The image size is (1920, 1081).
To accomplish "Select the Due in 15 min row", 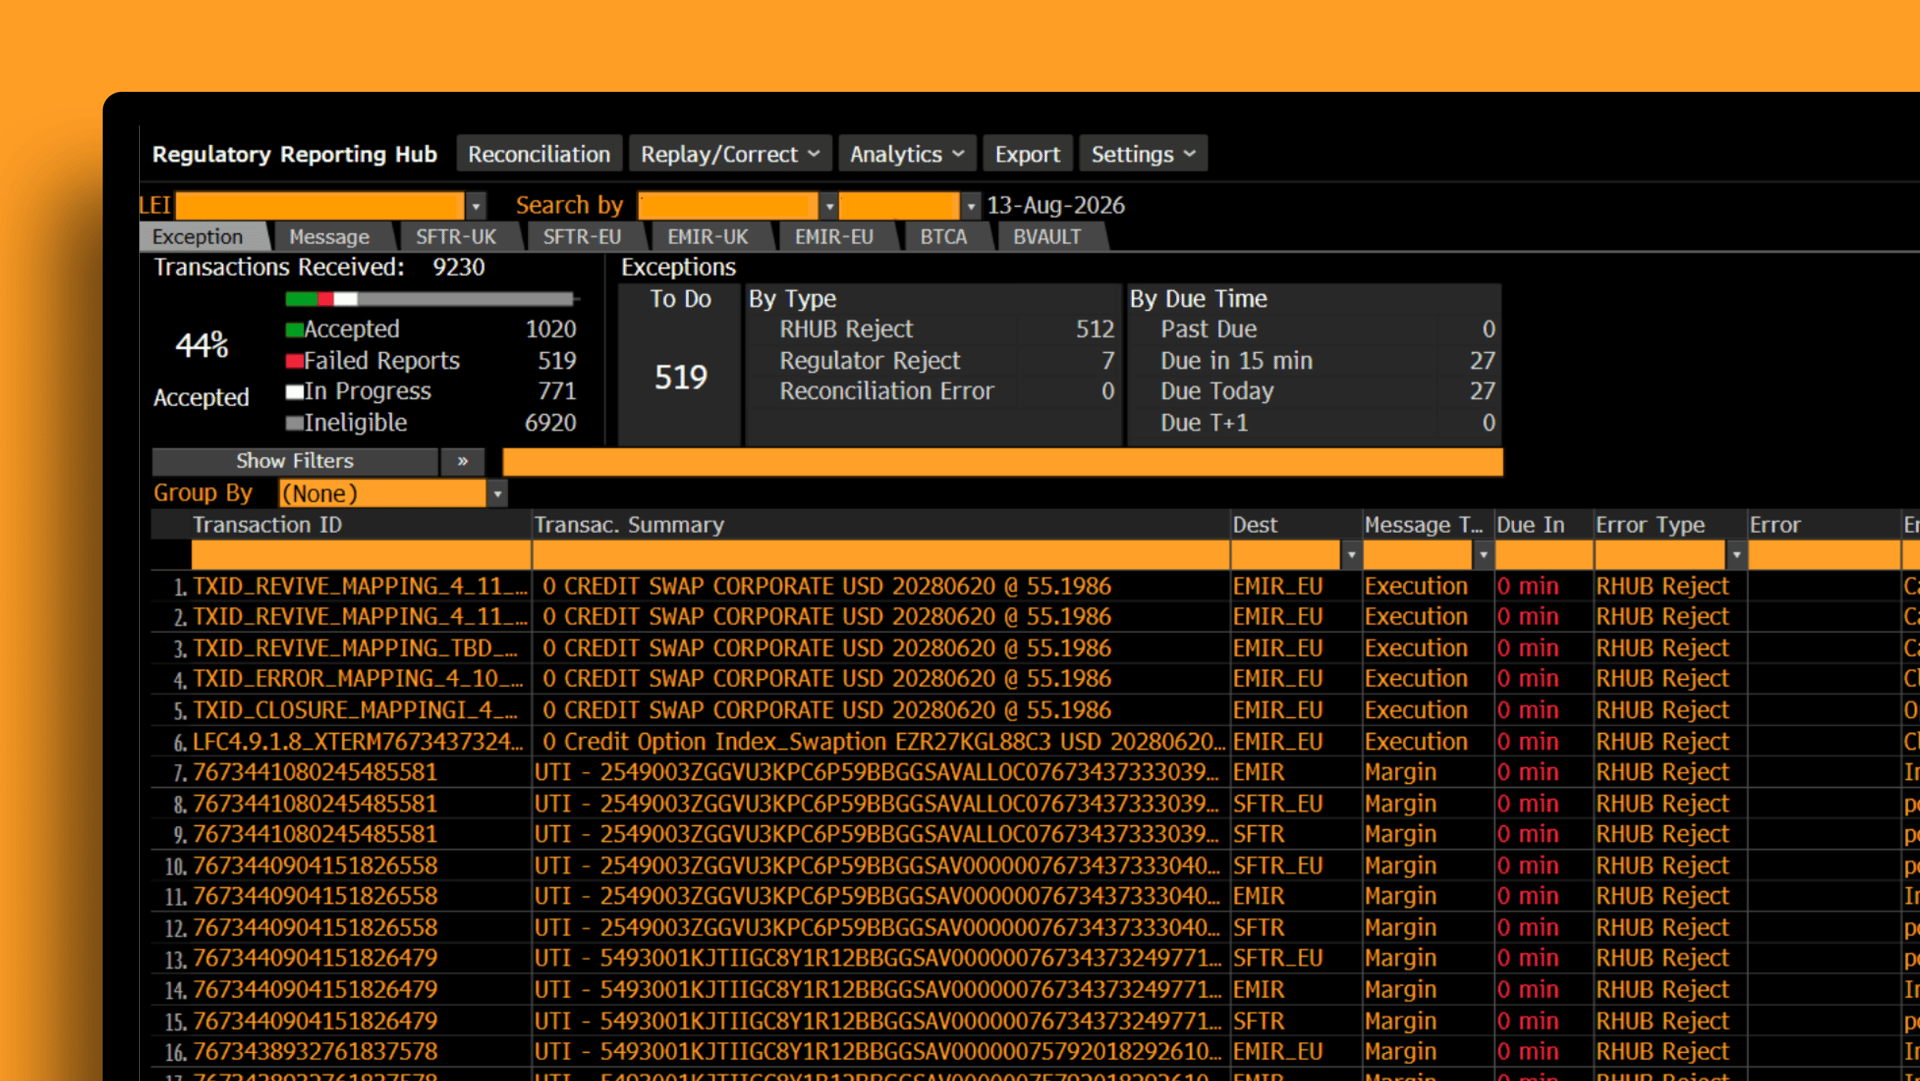I will (1314, 360).
